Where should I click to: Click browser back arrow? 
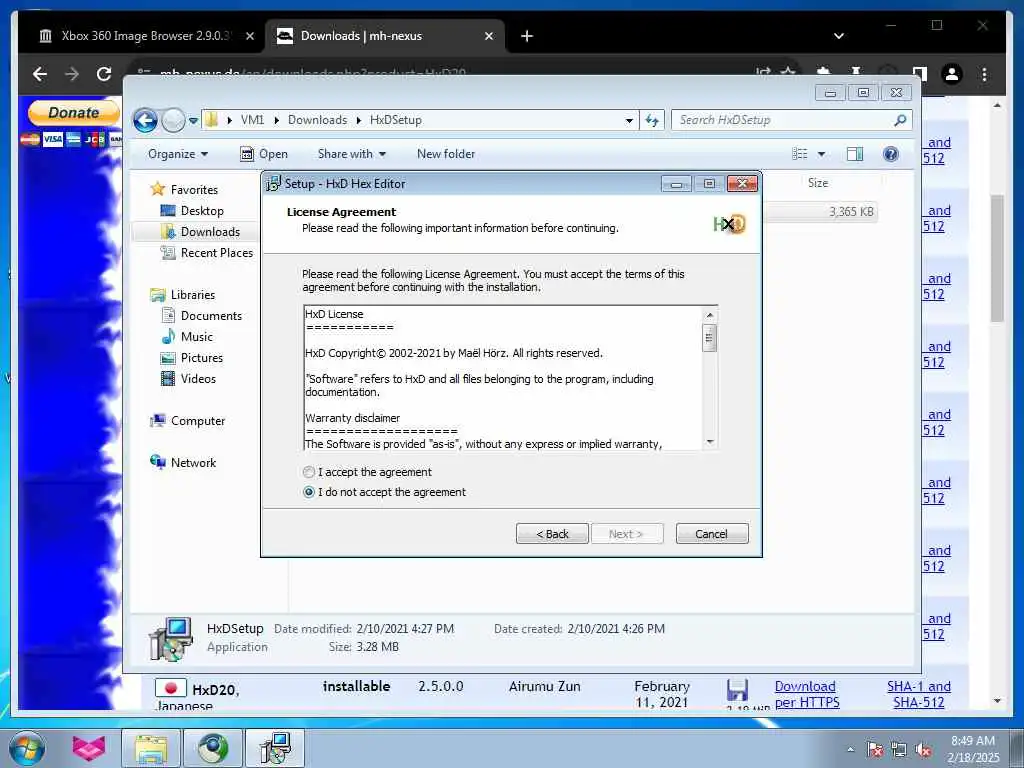point(40,74)
